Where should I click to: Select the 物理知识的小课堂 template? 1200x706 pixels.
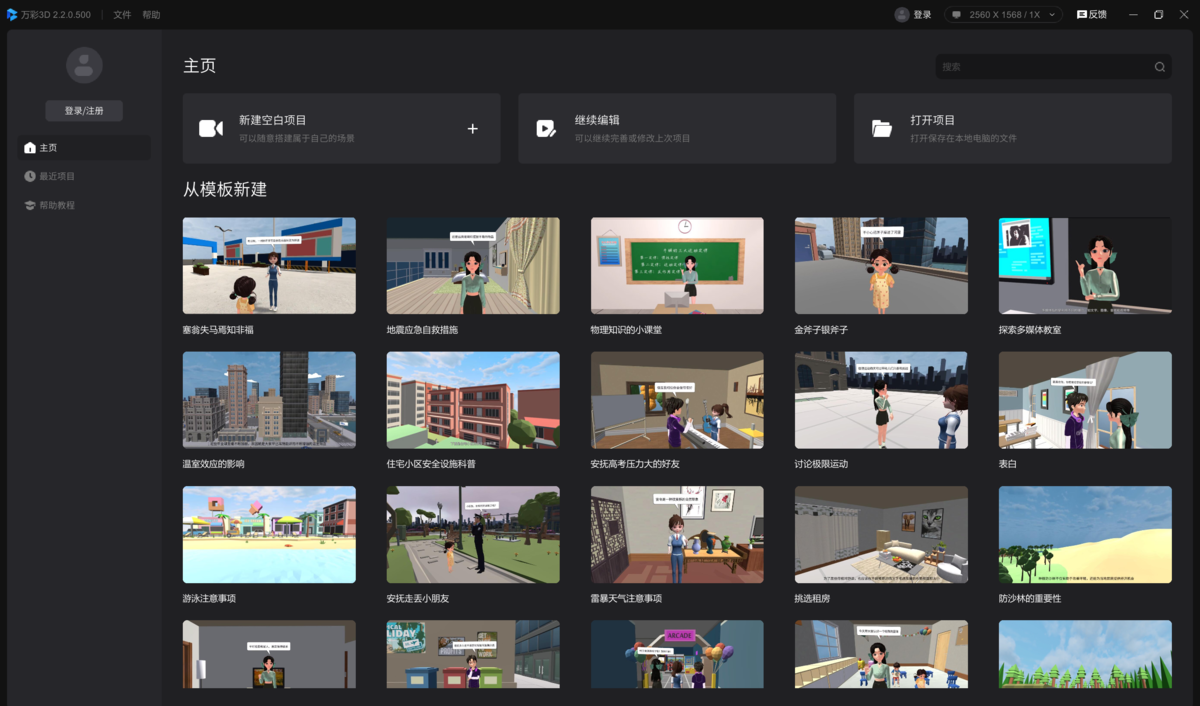[677, 265]
